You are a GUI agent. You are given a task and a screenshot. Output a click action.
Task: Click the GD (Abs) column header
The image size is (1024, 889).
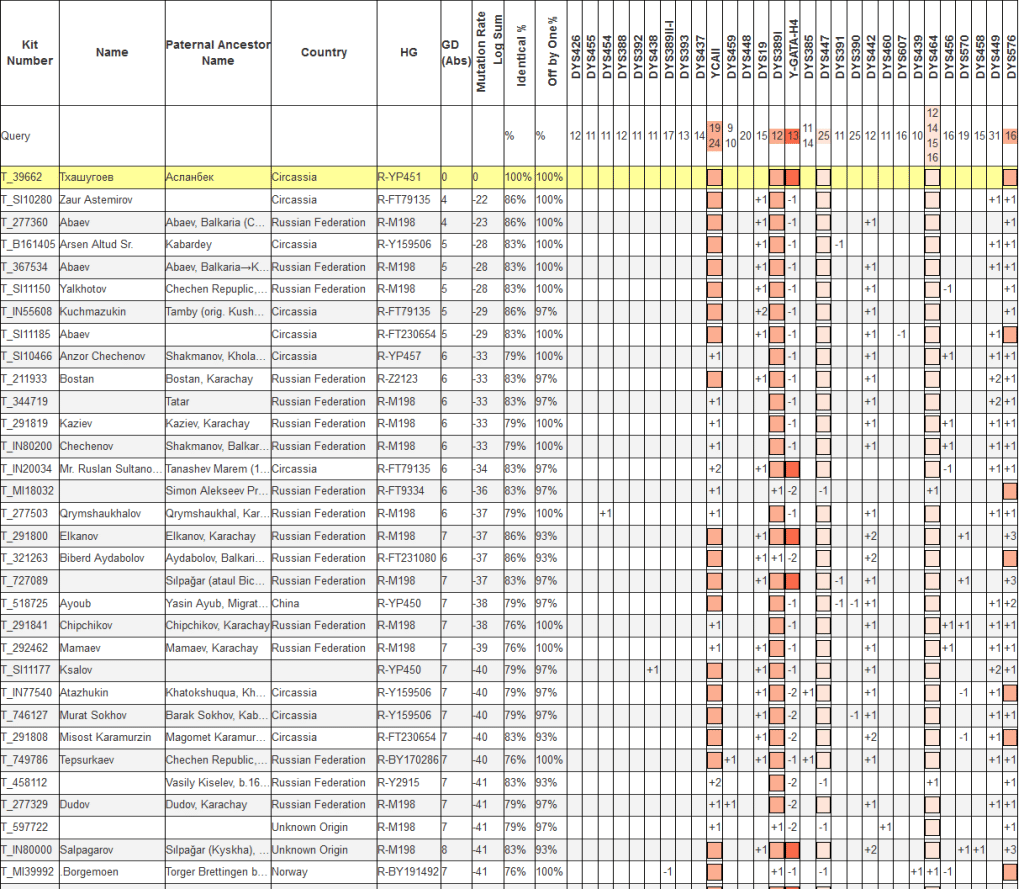455,53
